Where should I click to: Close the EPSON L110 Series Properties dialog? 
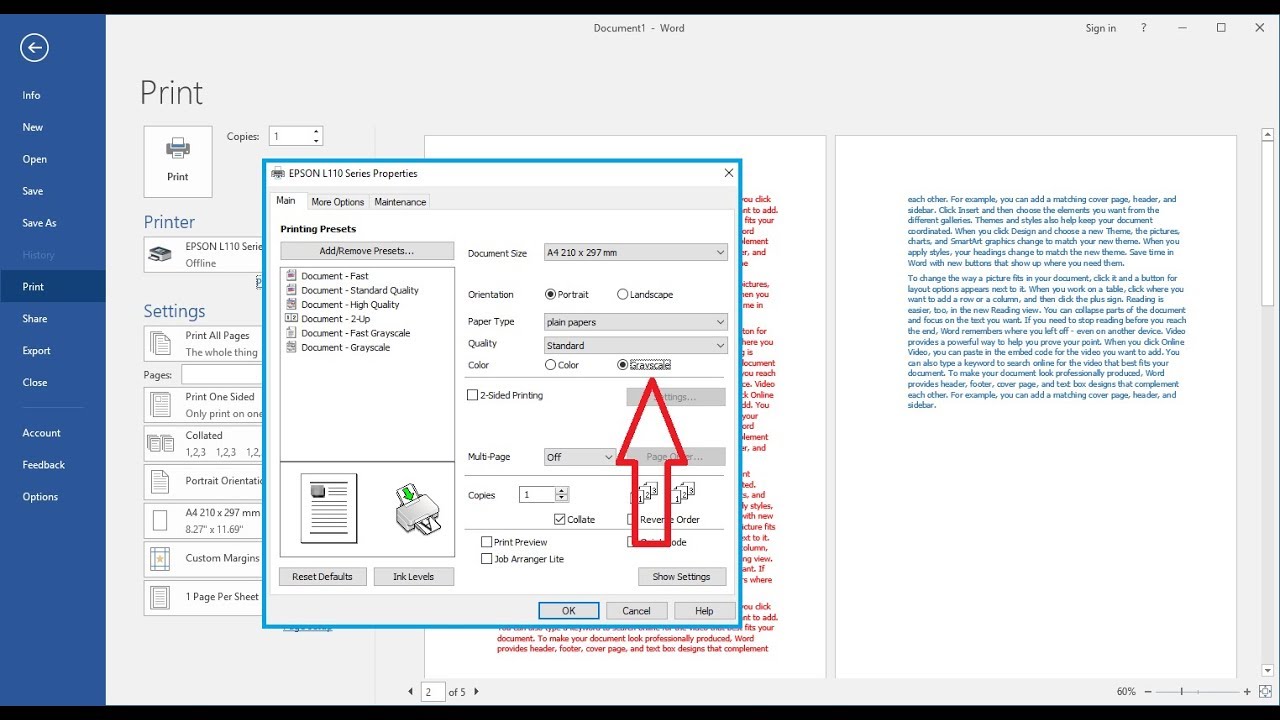[728, 173]
